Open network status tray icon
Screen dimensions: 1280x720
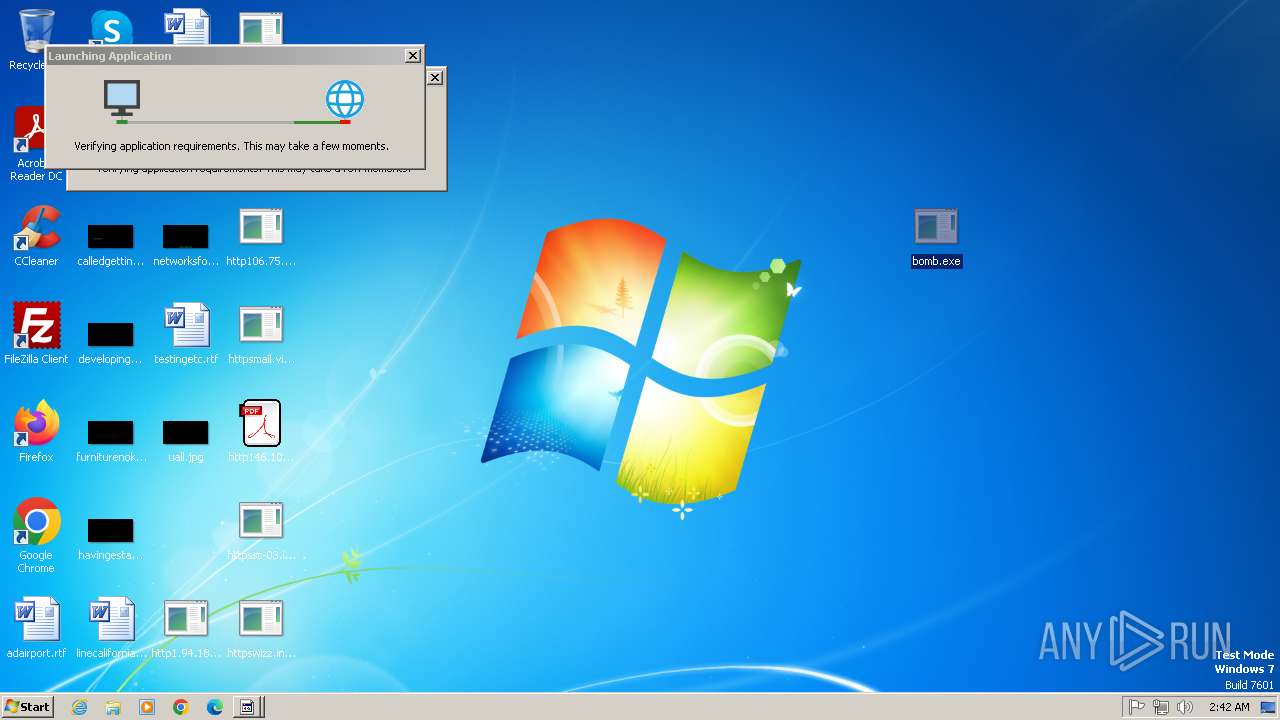[x=1161, y=707]
